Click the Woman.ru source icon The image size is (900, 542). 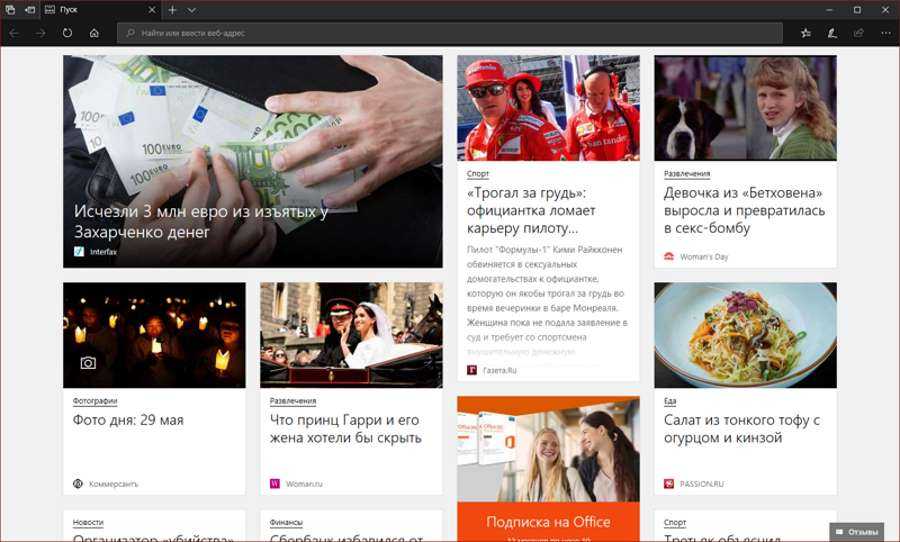tap(275, 484)
